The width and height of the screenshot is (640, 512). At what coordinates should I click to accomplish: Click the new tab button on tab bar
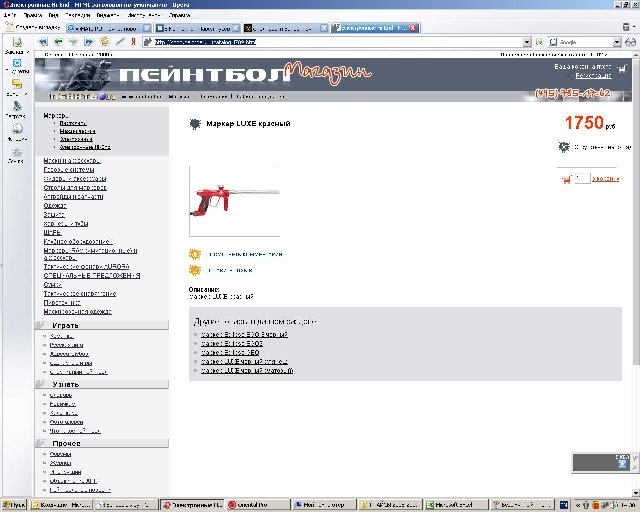[x=33, y=27]
